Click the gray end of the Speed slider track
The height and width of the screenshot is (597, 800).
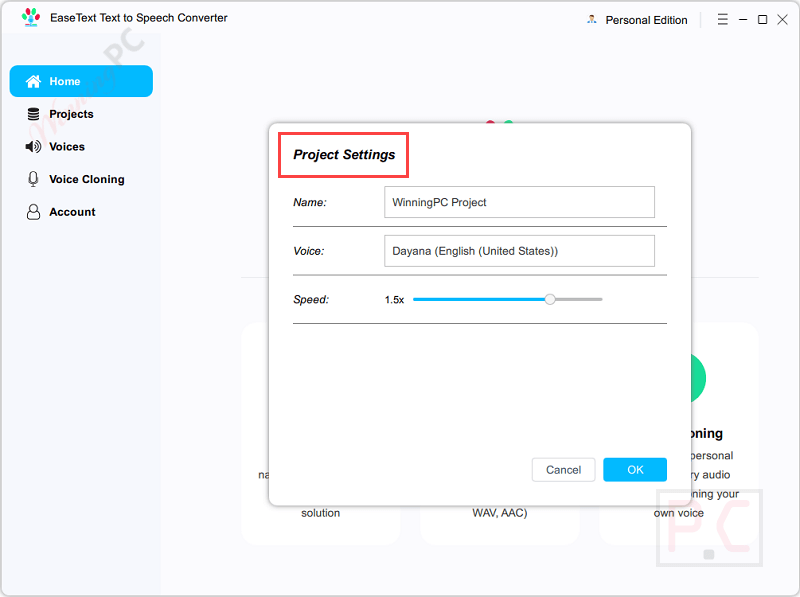[x=579, y=299]
